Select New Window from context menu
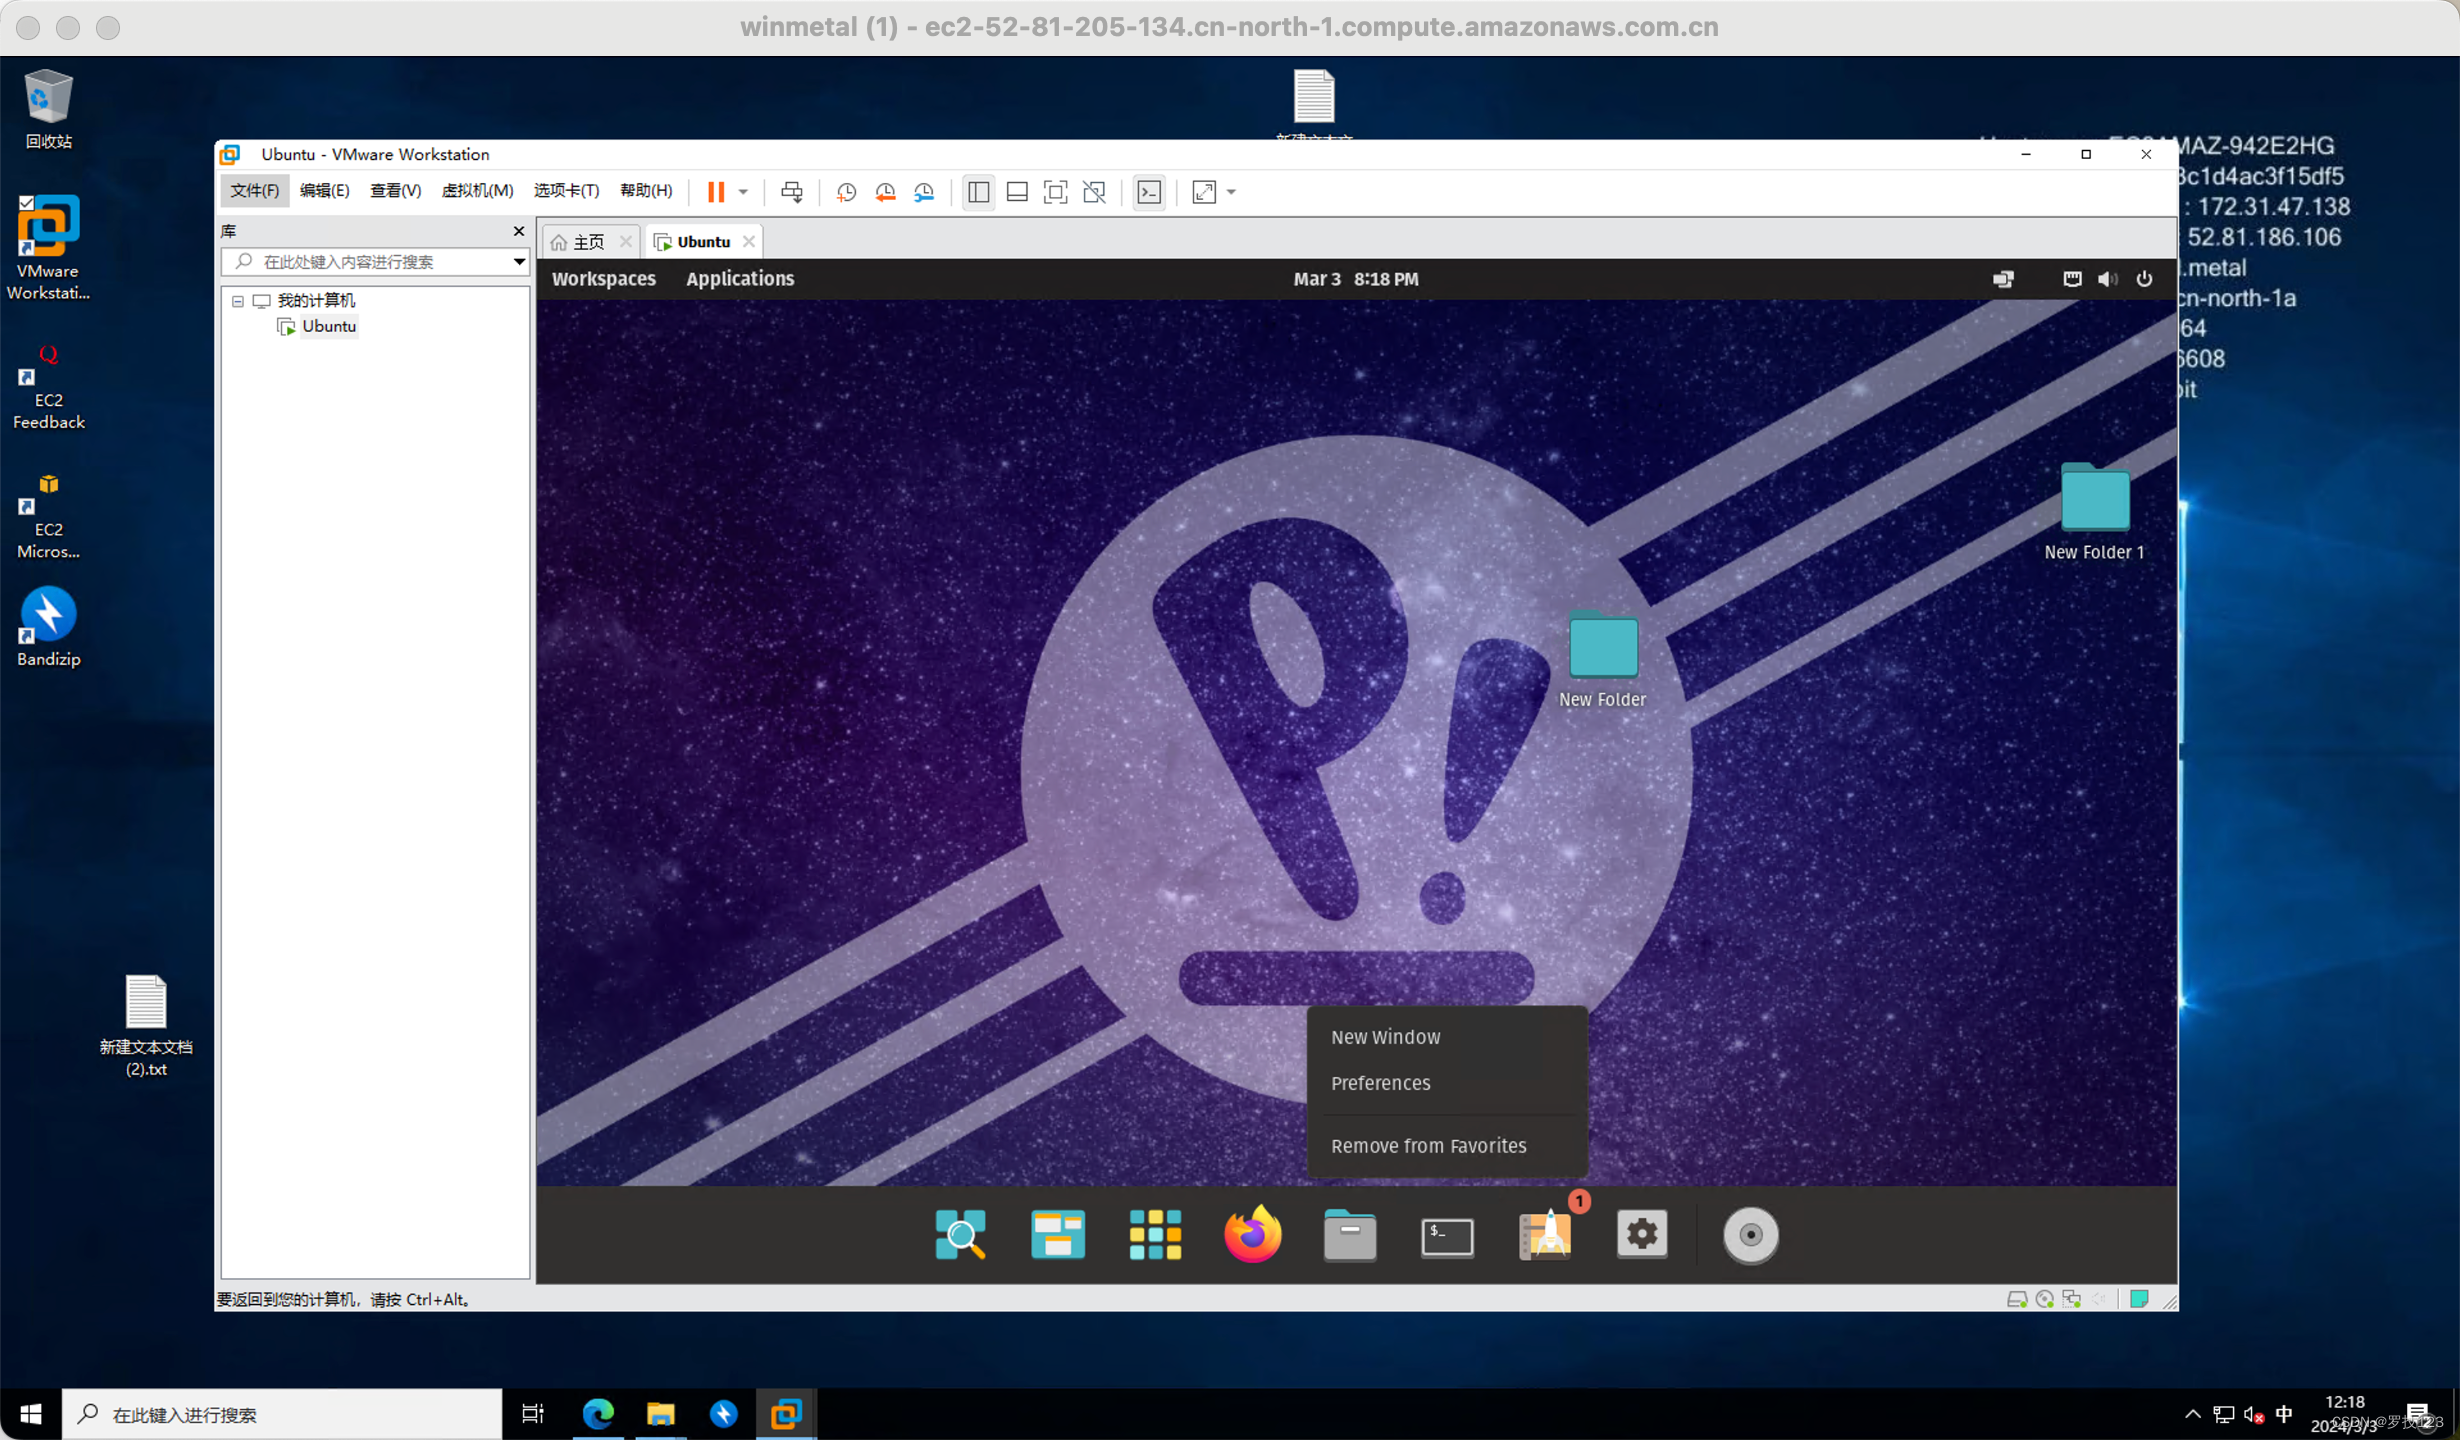This screenshot has width=2460, height=1440. 1385,1035
